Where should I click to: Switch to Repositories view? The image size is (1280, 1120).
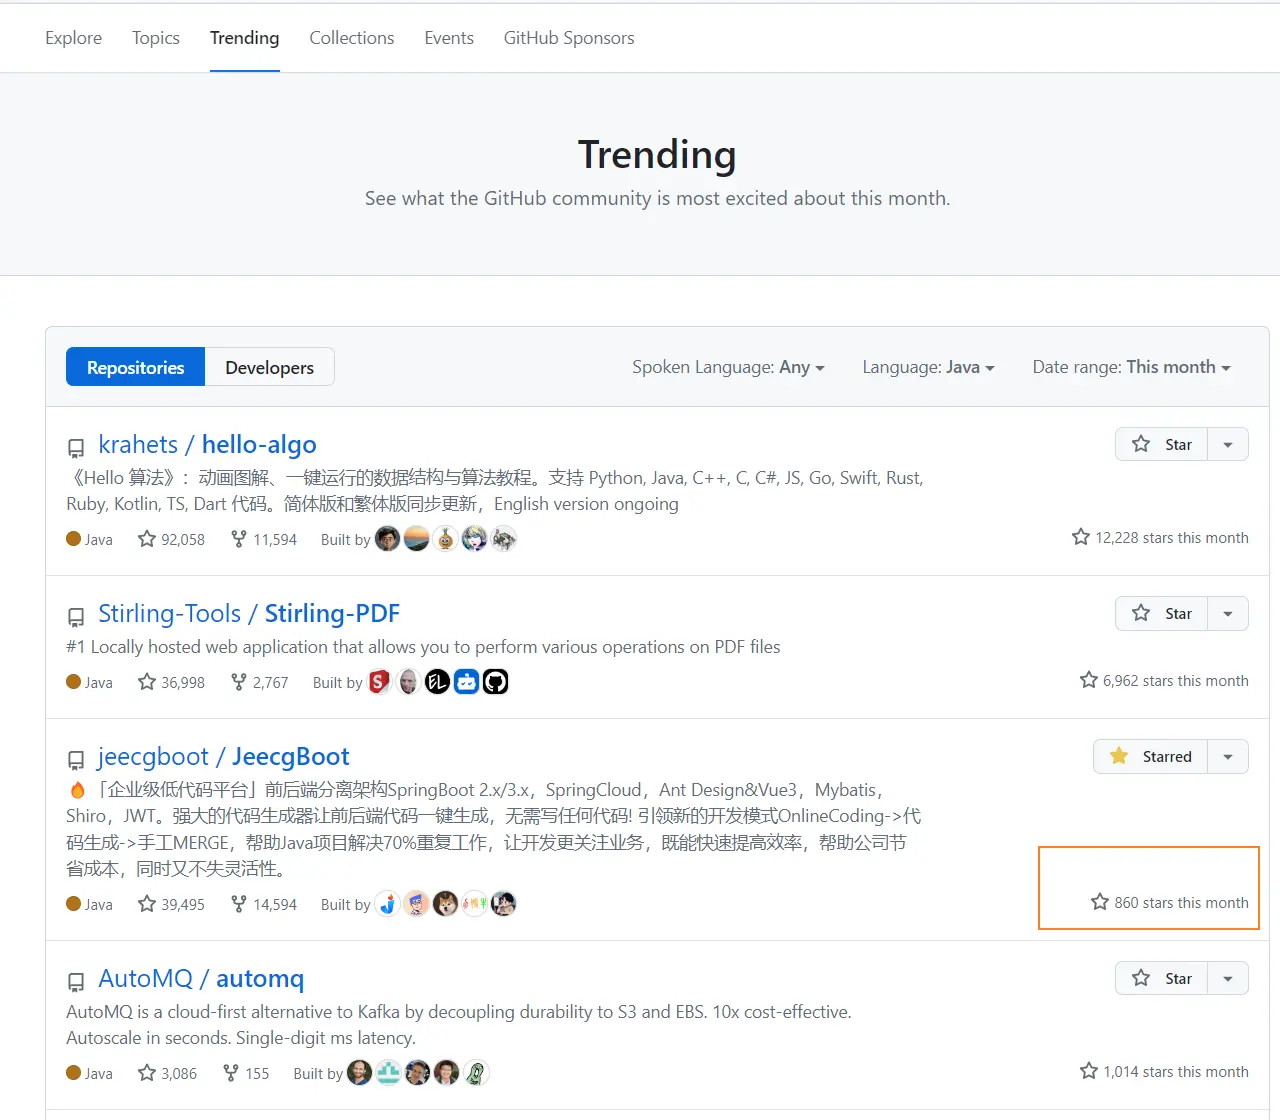(136, 367)
